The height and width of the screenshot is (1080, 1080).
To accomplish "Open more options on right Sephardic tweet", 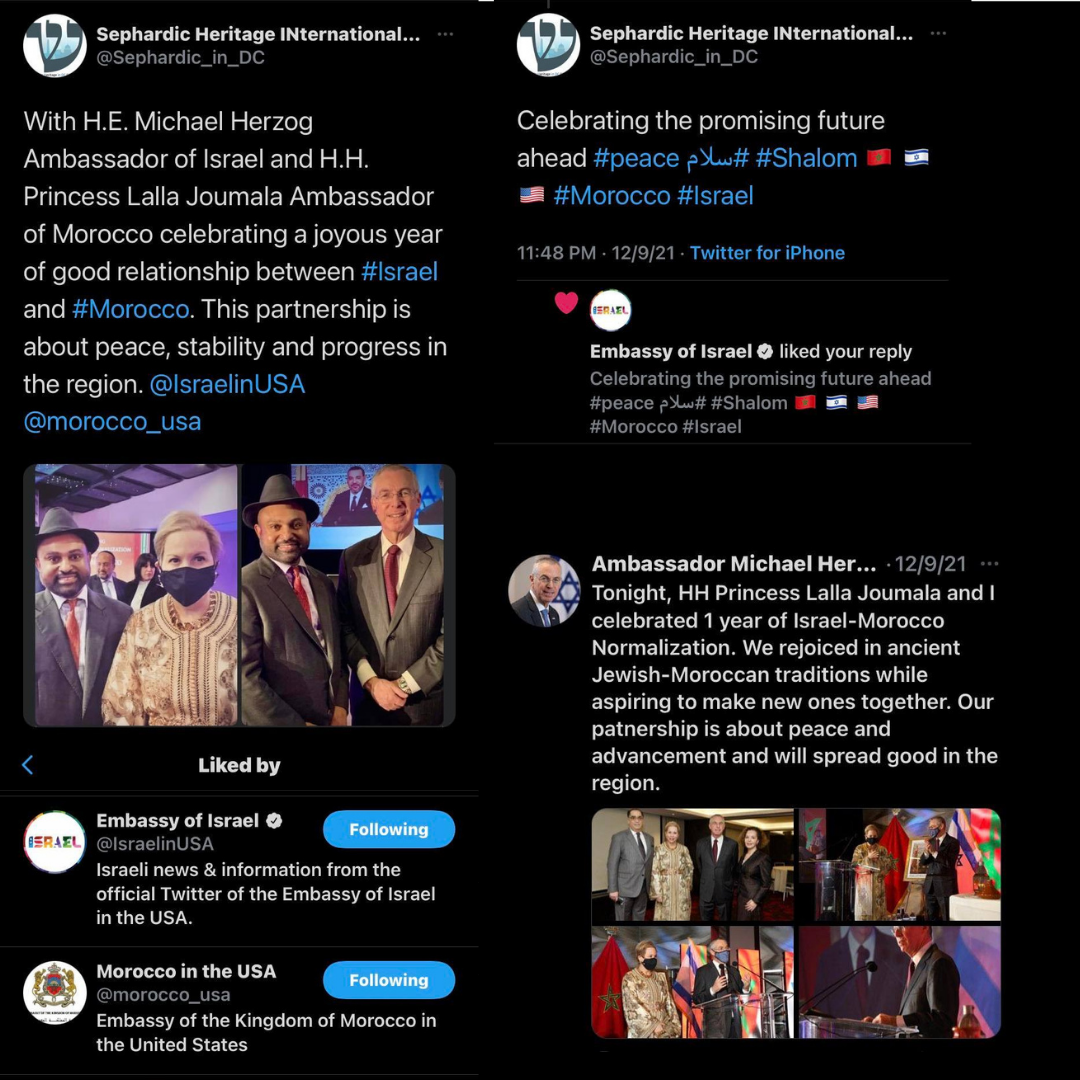I will pyautogui.click(x=938, y=33).
